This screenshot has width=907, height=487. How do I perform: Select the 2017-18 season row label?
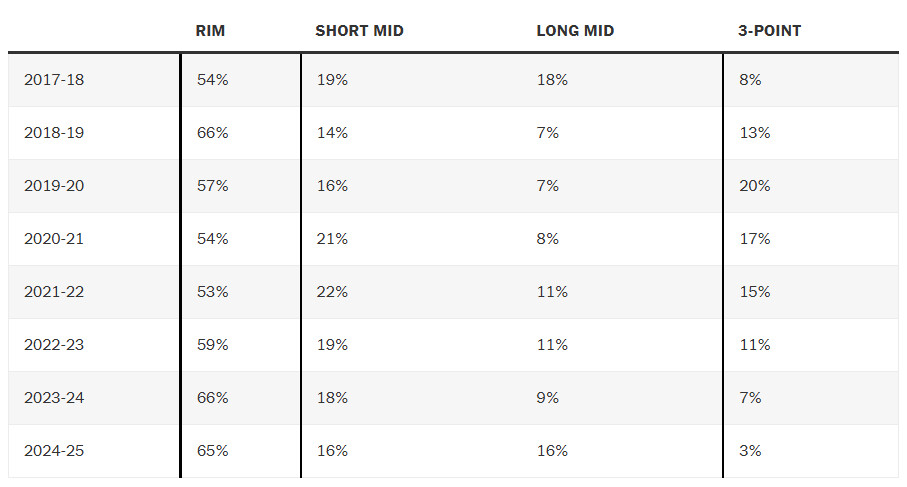pyautogui.click(x=54, y=80)
